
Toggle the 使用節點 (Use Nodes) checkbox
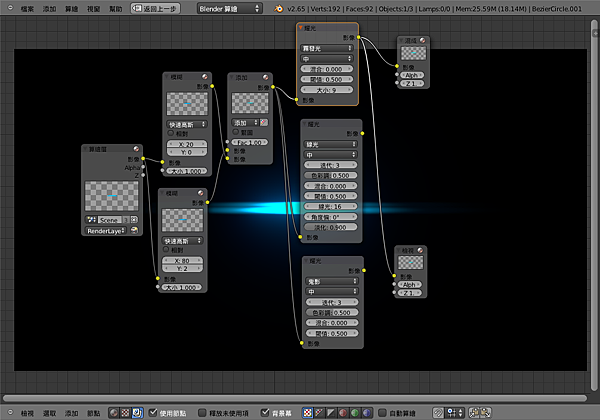coord(153,412)
